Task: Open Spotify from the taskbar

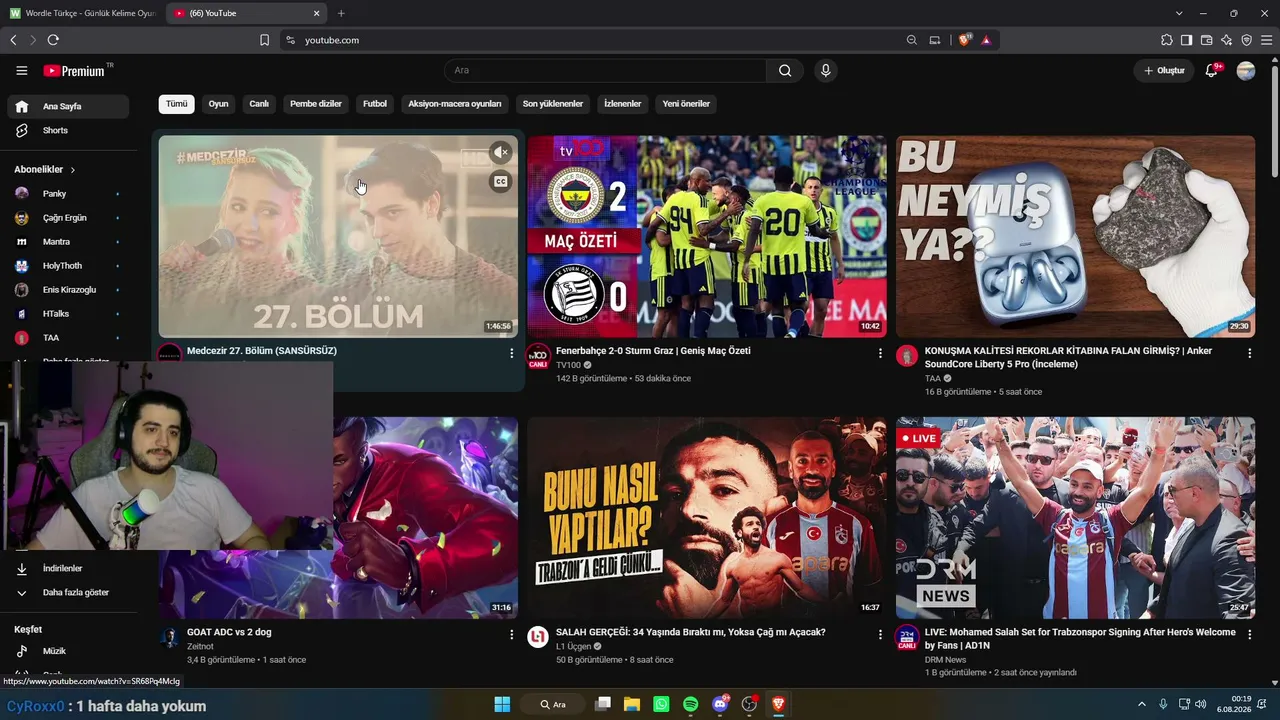Action: tap(690, 704)
